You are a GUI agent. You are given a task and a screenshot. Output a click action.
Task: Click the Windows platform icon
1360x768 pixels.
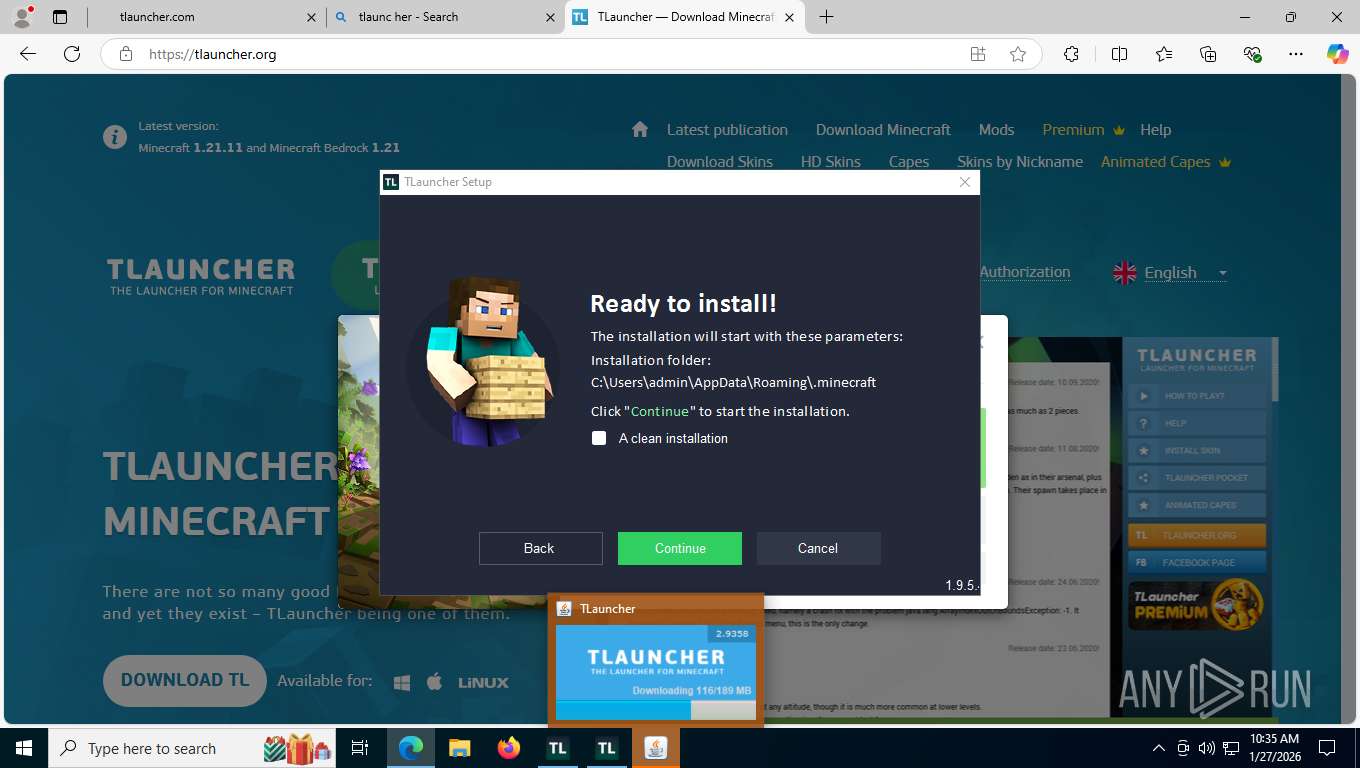click(402, 682)
